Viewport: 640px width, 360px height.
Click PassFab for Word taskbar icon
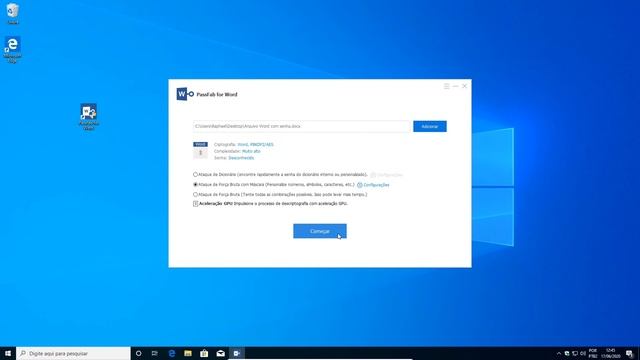237,353
